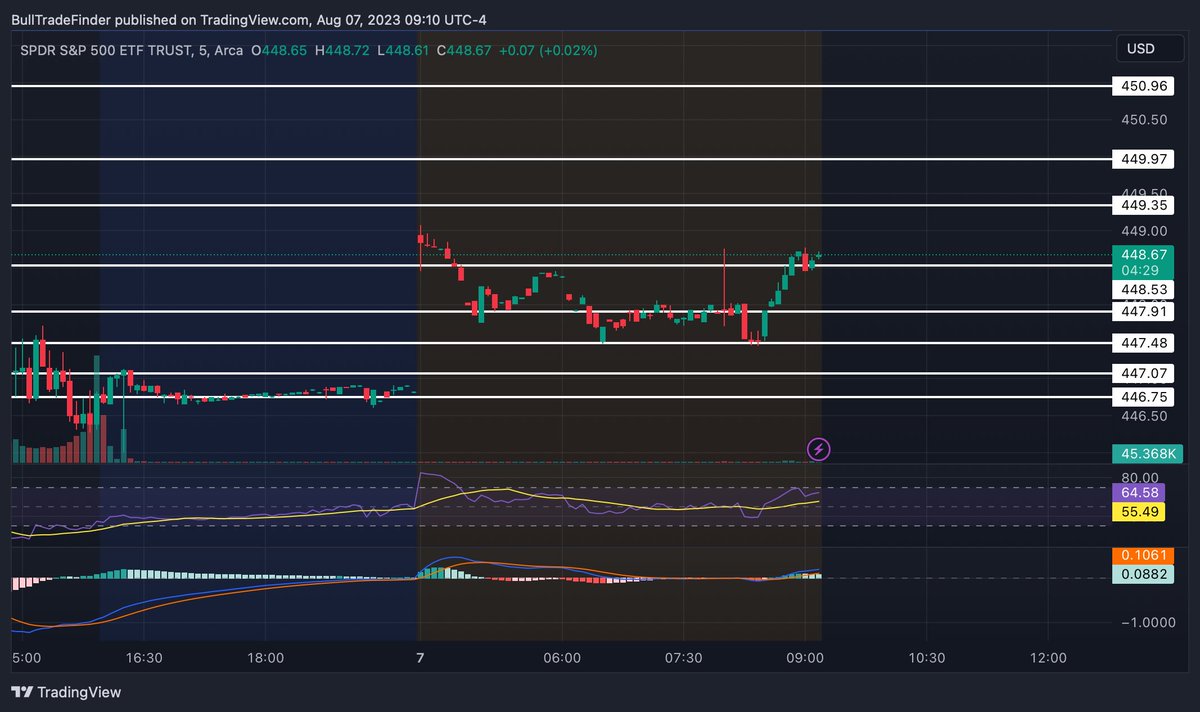
Task: Click the 09:00 time axis label
Action: click(805, 657)
